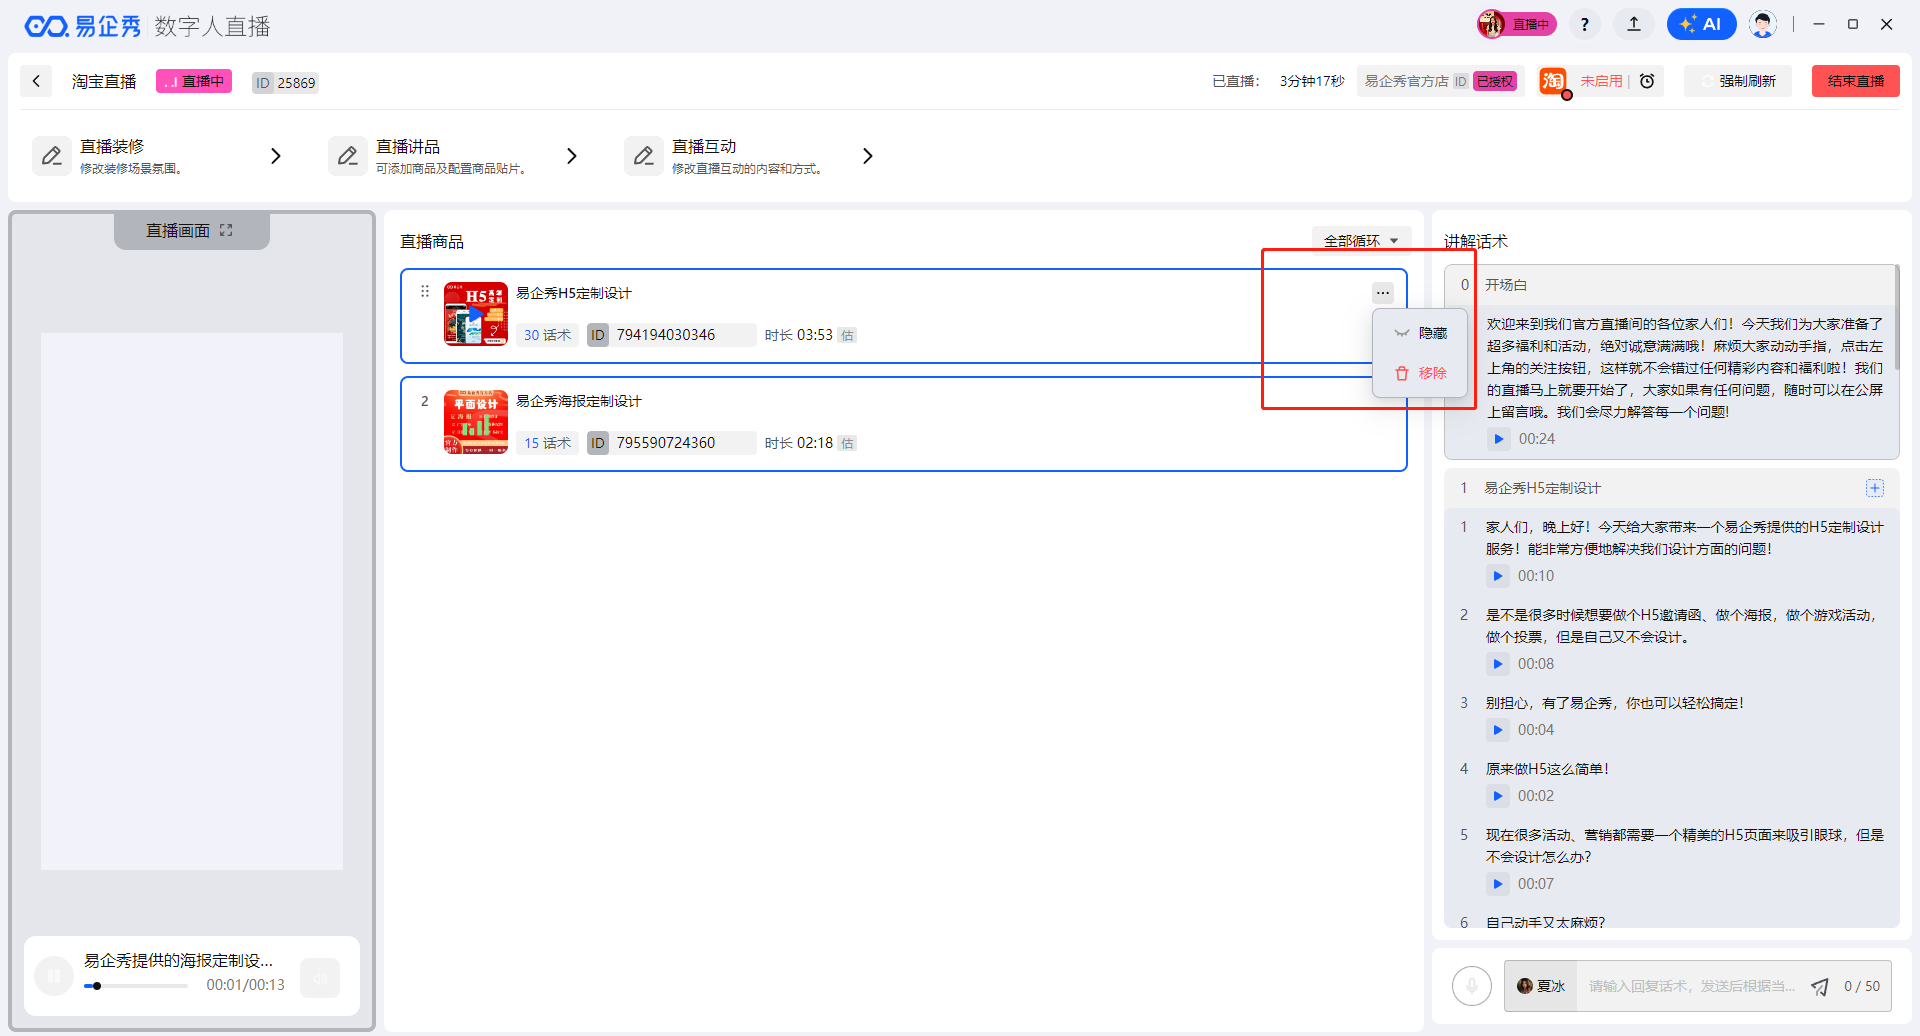Click the microphone voice input button
Image resolution: width=1920 pixels, height=1036 pixels.
(1472, 986)
